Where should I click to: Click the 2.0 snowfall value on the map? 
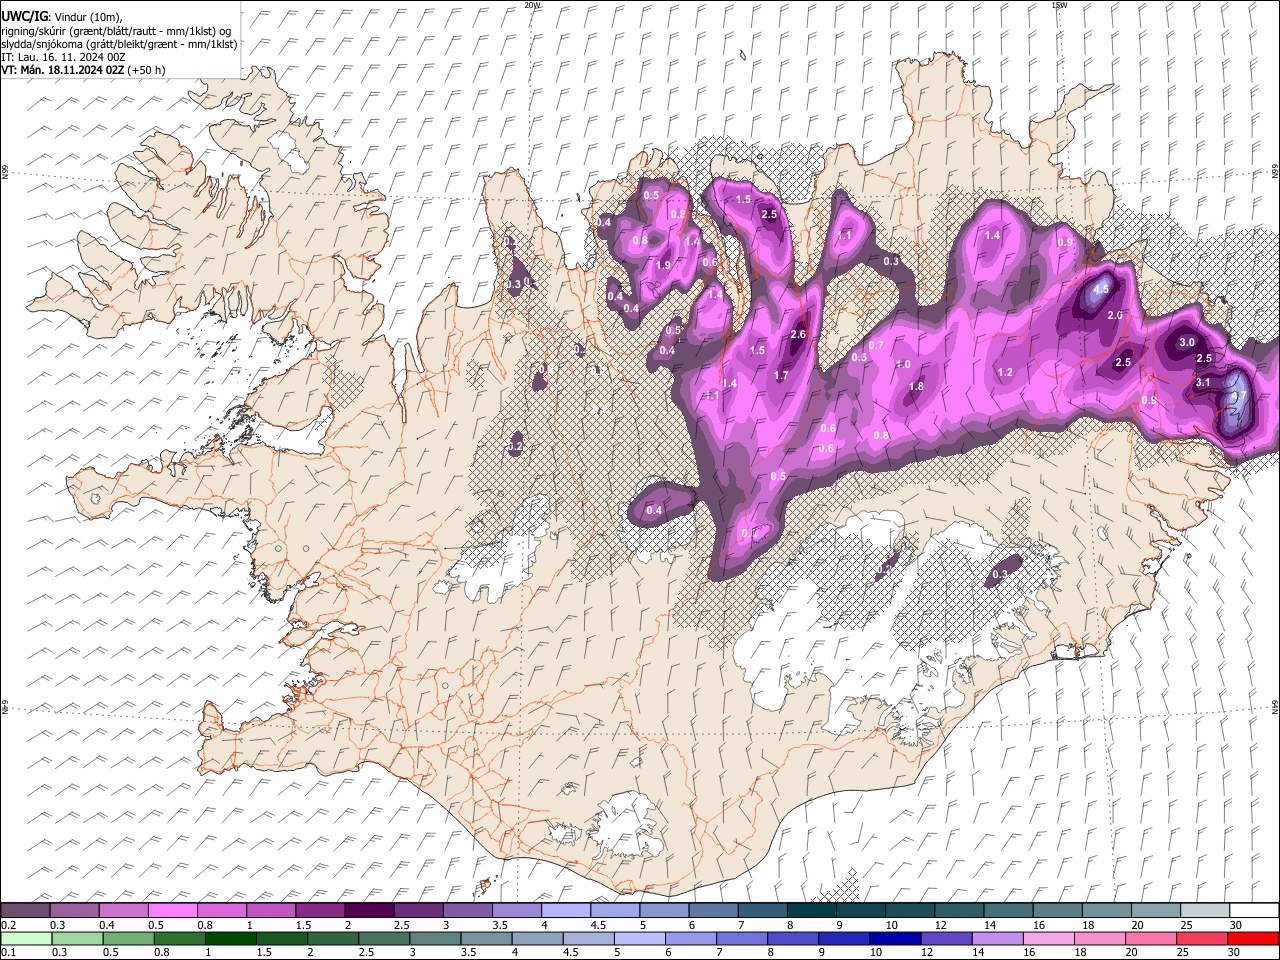click(x=1116, y=315)
